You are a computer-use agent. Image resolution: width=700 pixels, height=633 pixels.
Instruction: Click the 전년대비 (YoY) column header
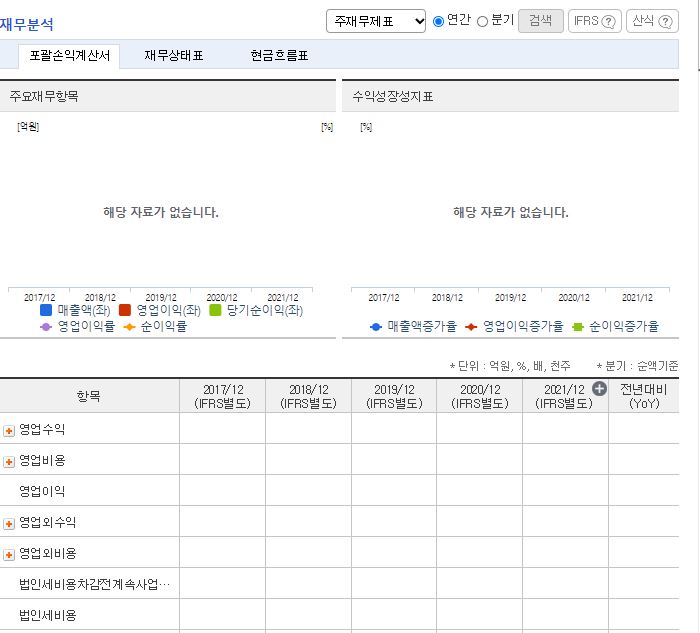(x=644, y=396)
